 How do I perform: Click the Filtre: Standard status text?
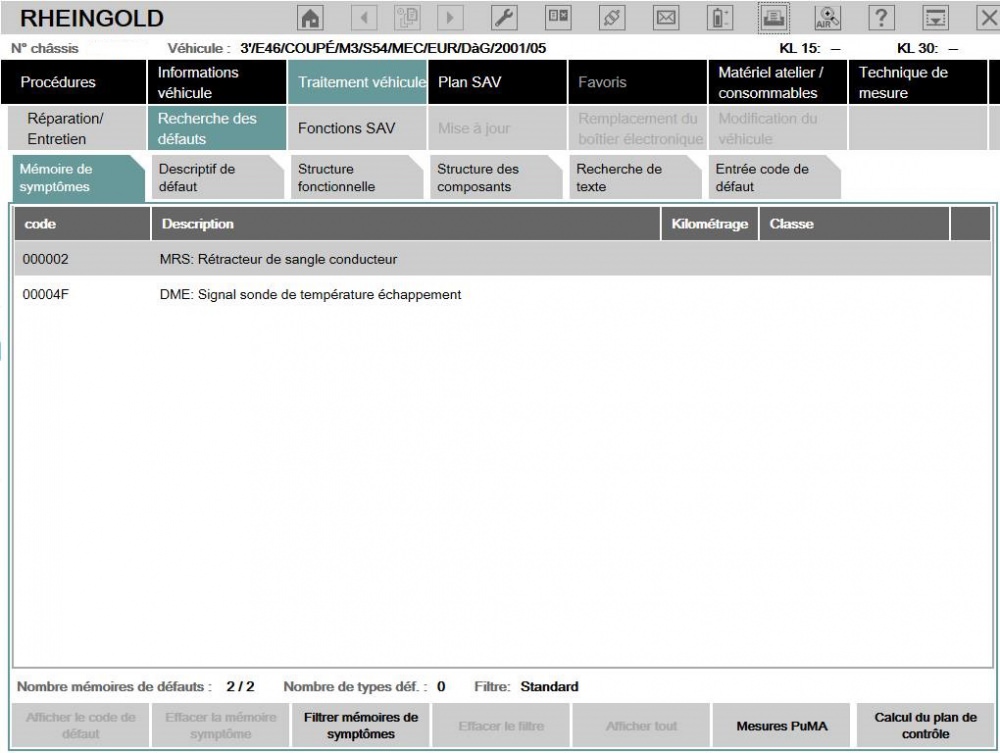pyautogui.click(x=526, y=687)
